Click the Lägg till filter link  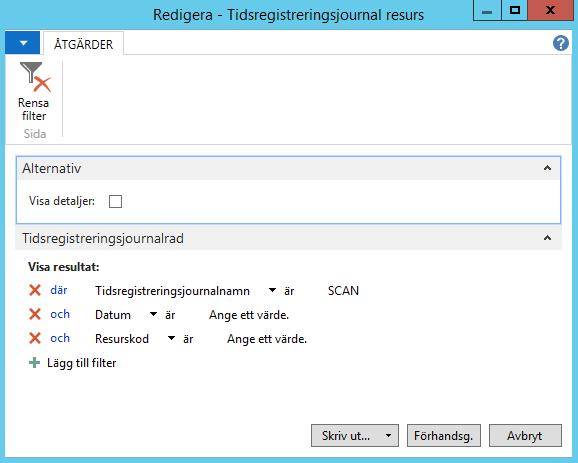coord(81,363)
